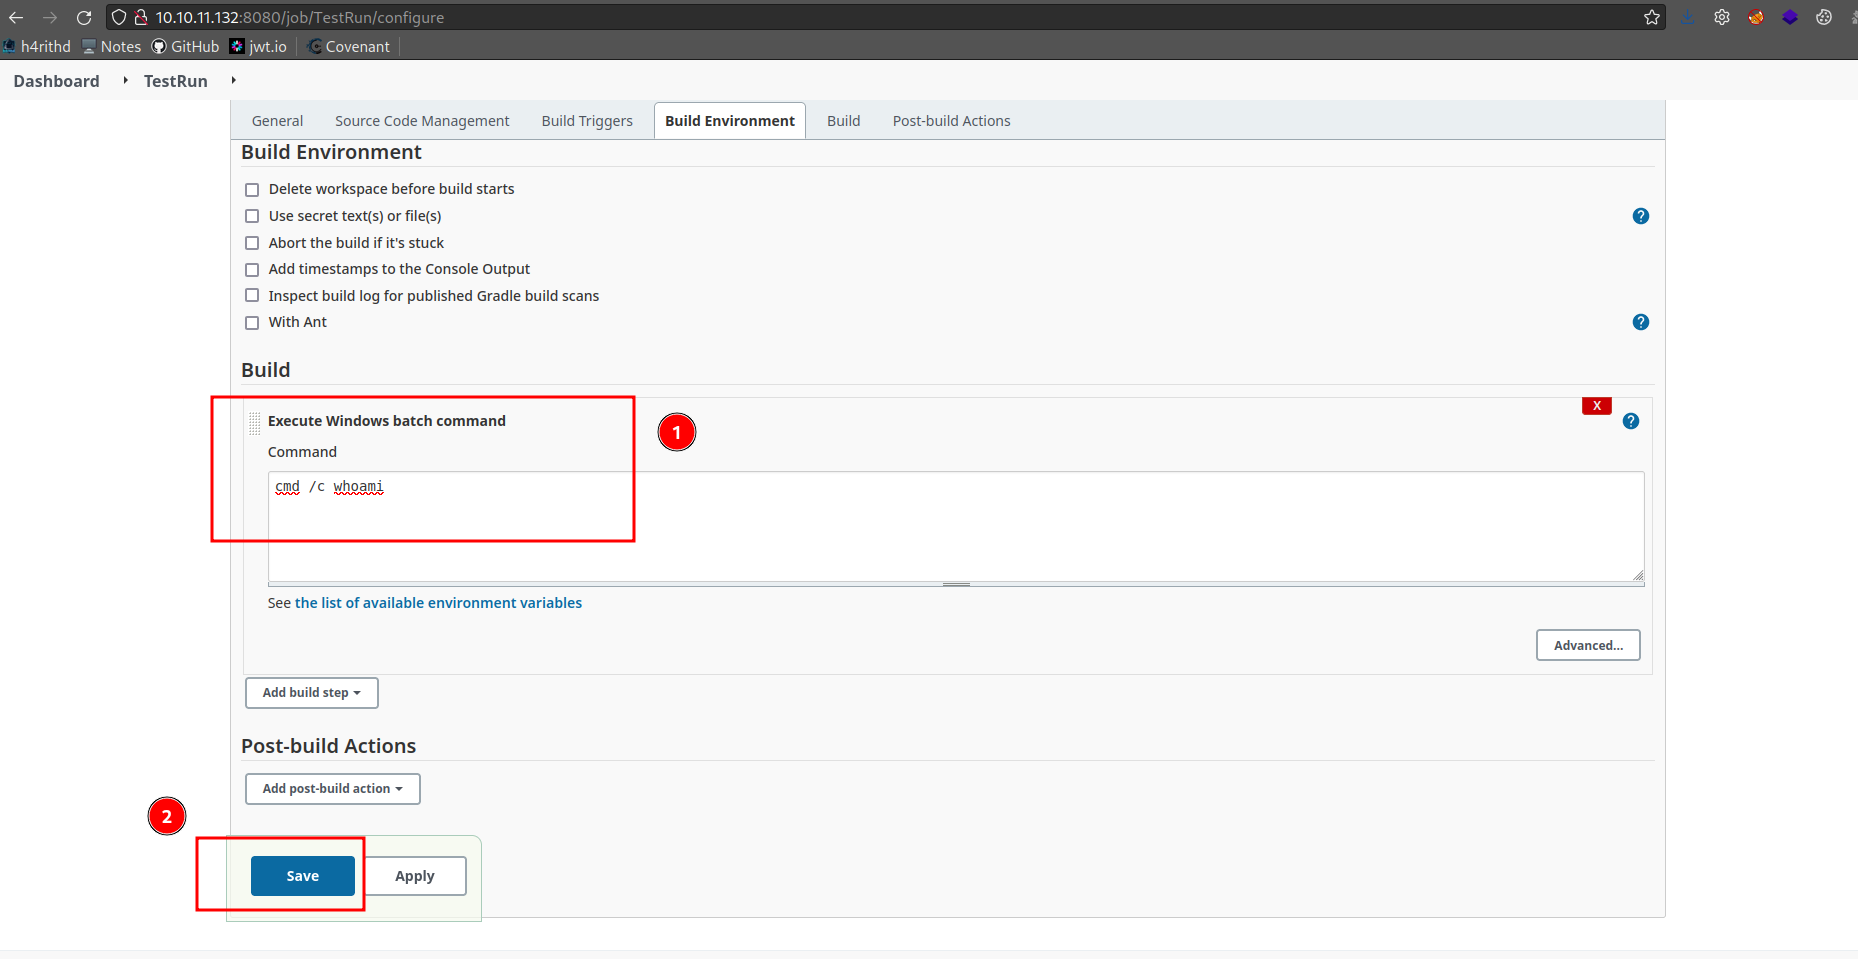Click the Advanced... button
The image size is (1858, 959).
(1588, 645)
